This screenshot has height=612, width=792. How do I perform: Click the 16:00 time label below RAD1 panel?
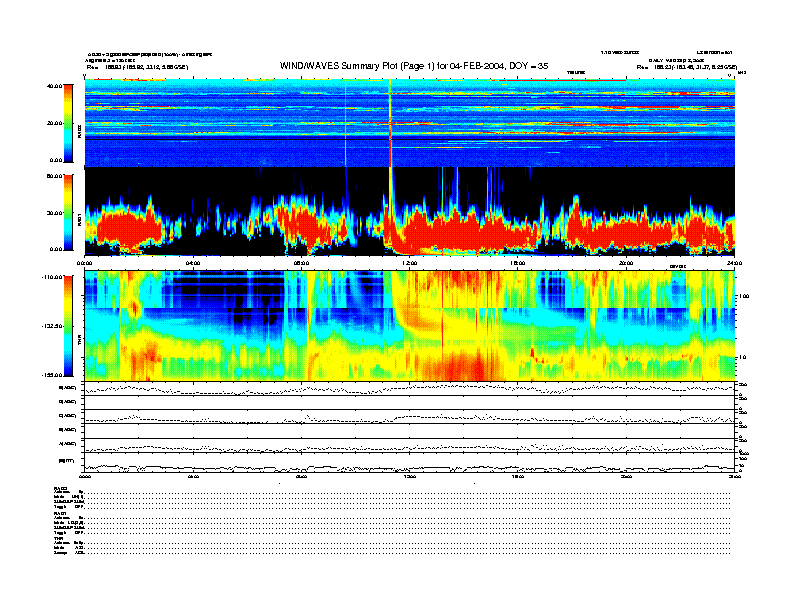point(517,263)
